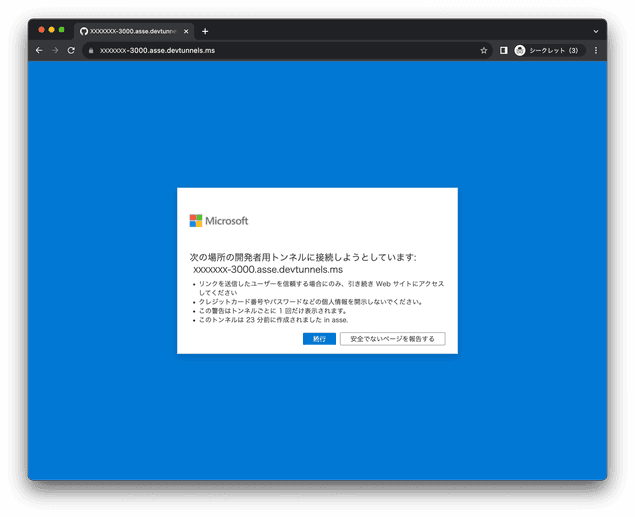Click the green maximize window button
Screen dimensions: 635x517
(x=62, y=30)
